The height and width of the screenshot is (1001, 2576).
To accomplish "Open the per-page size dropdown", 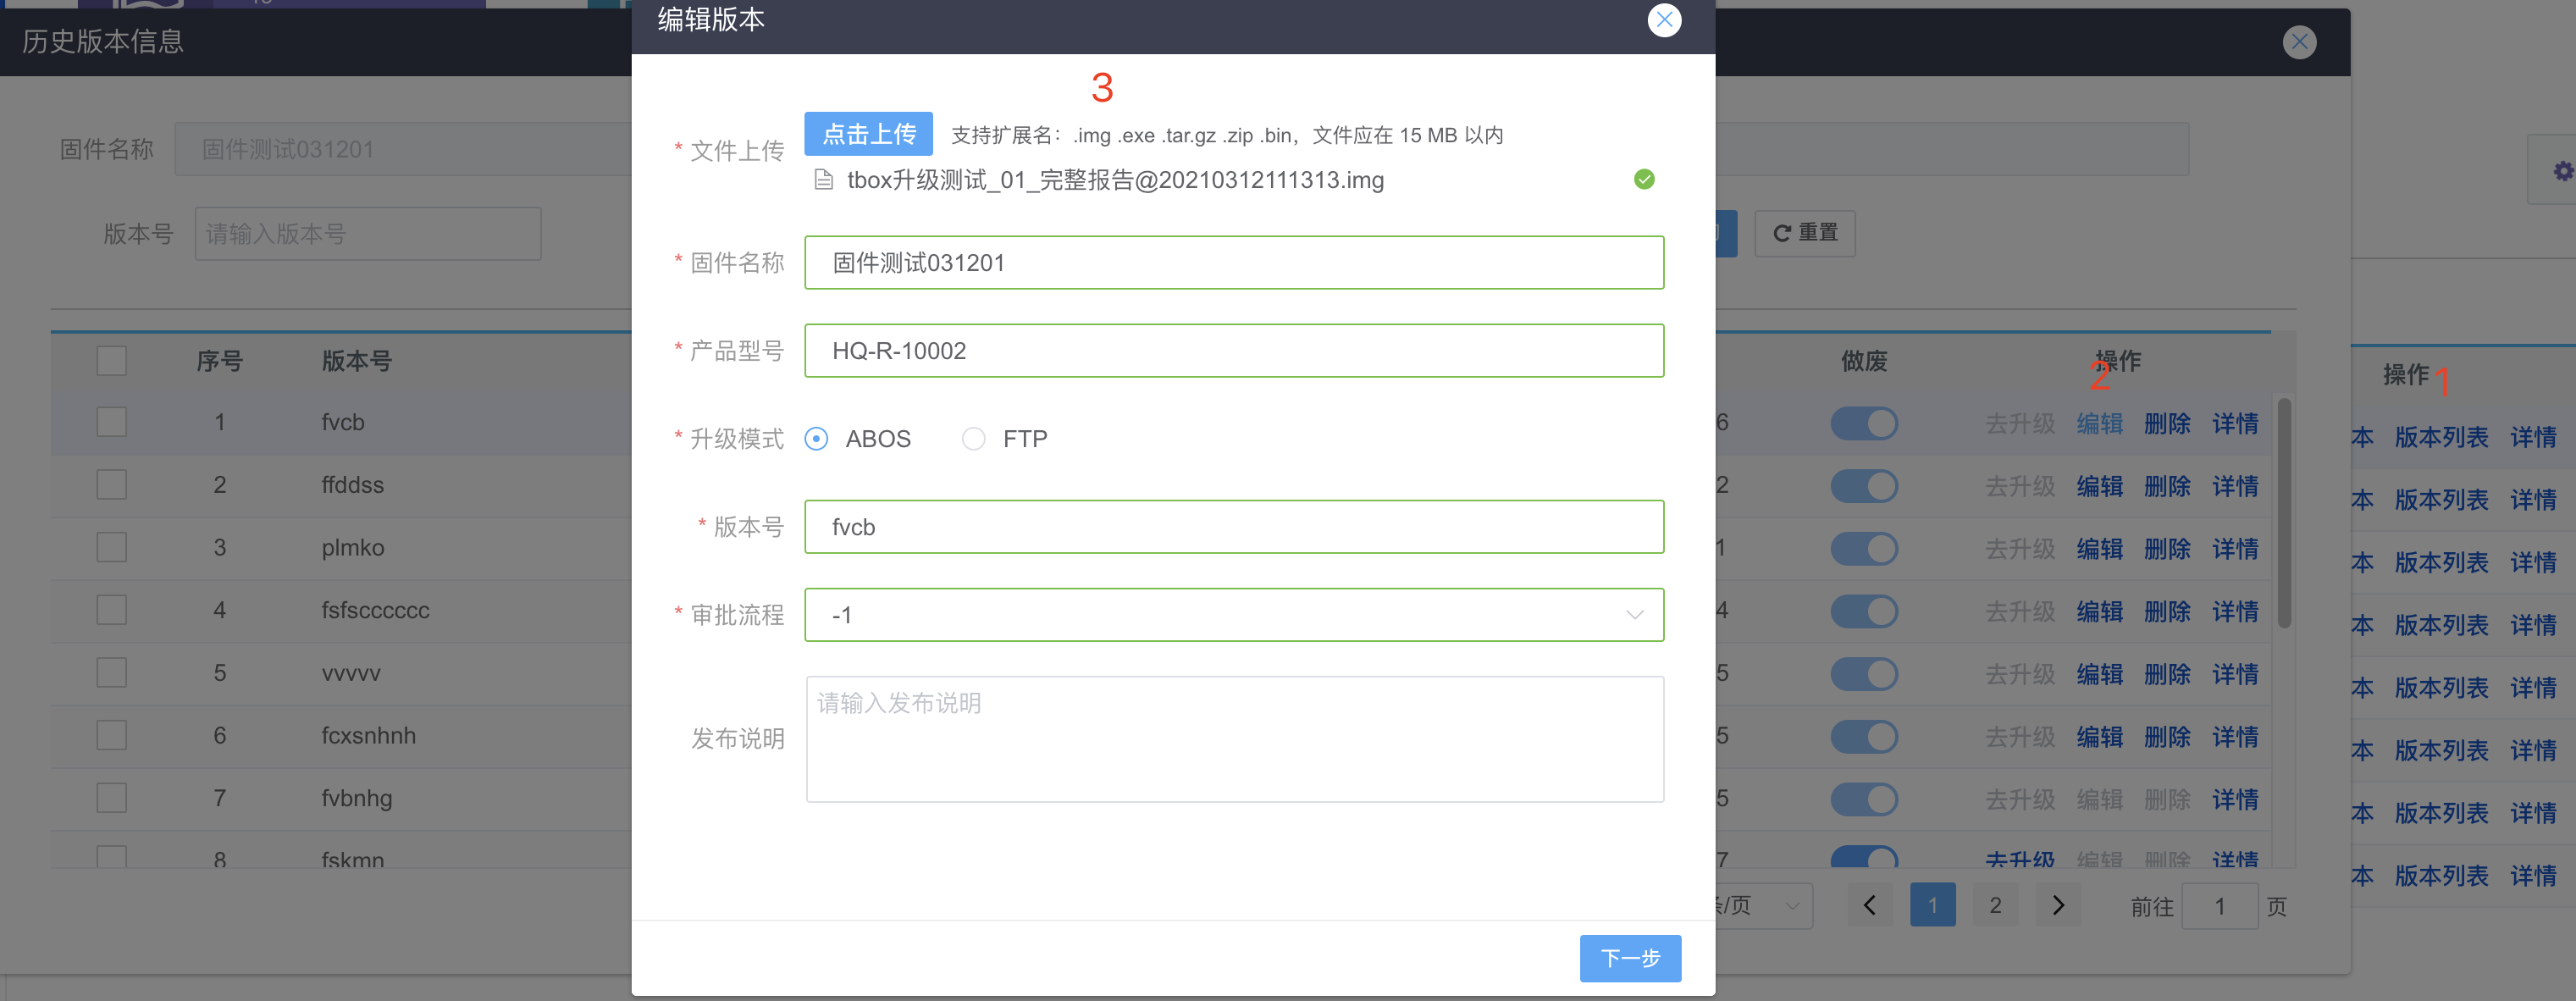I will [x=1764, y=906].
